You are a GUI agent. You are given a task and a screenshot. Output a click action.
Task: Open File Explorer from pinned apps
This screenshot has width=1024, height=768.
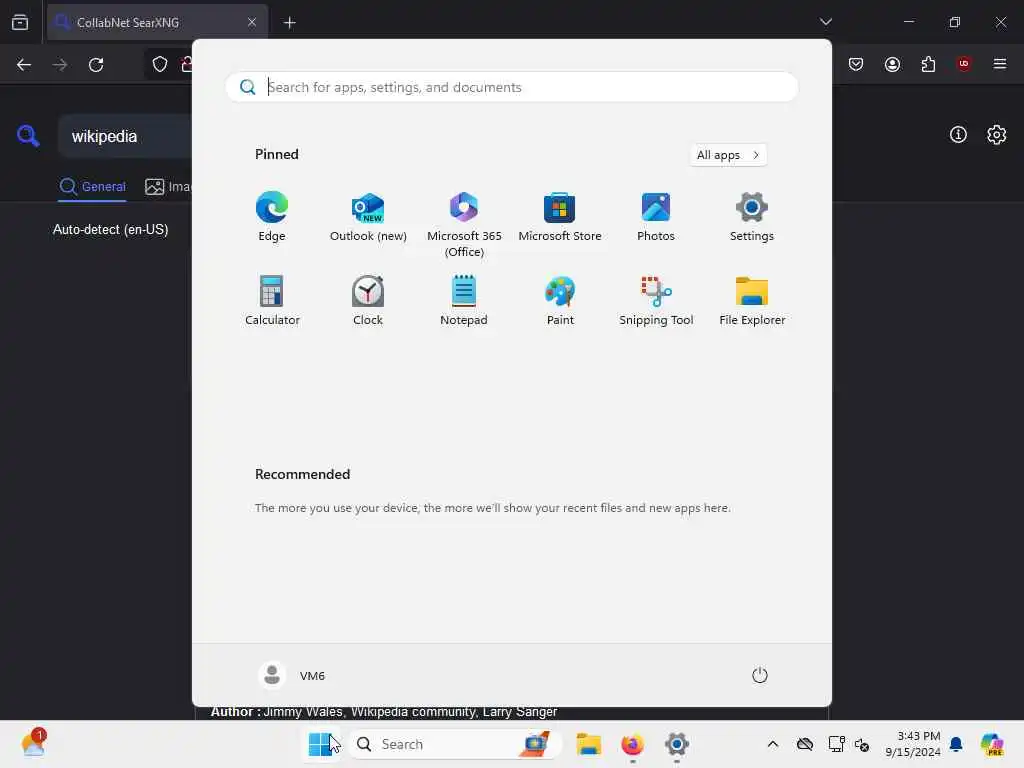752,300
